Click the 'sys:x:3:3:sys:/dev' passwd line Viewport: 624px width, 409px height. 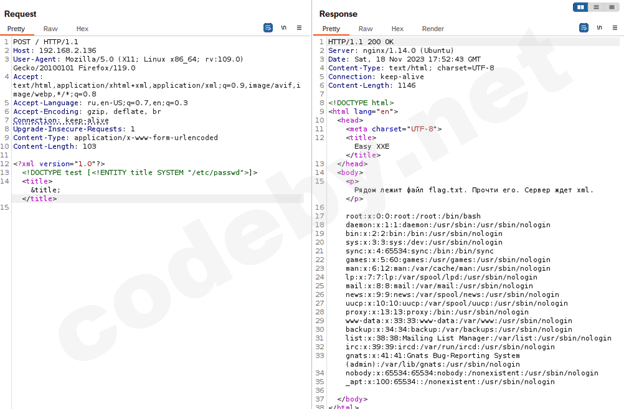(424, 243)
